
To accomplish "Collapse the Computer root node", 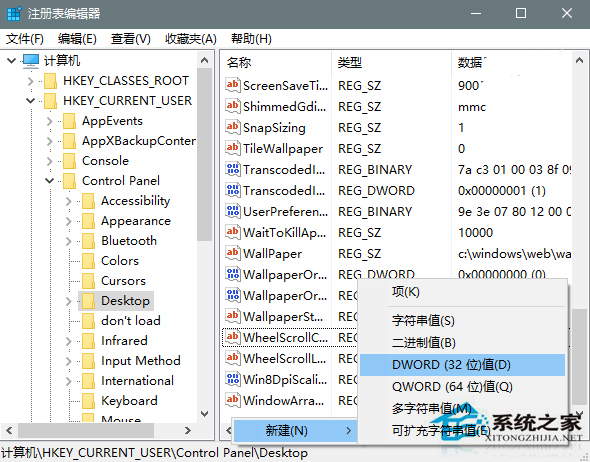I will pyautogui.click(x=12, y=60).
